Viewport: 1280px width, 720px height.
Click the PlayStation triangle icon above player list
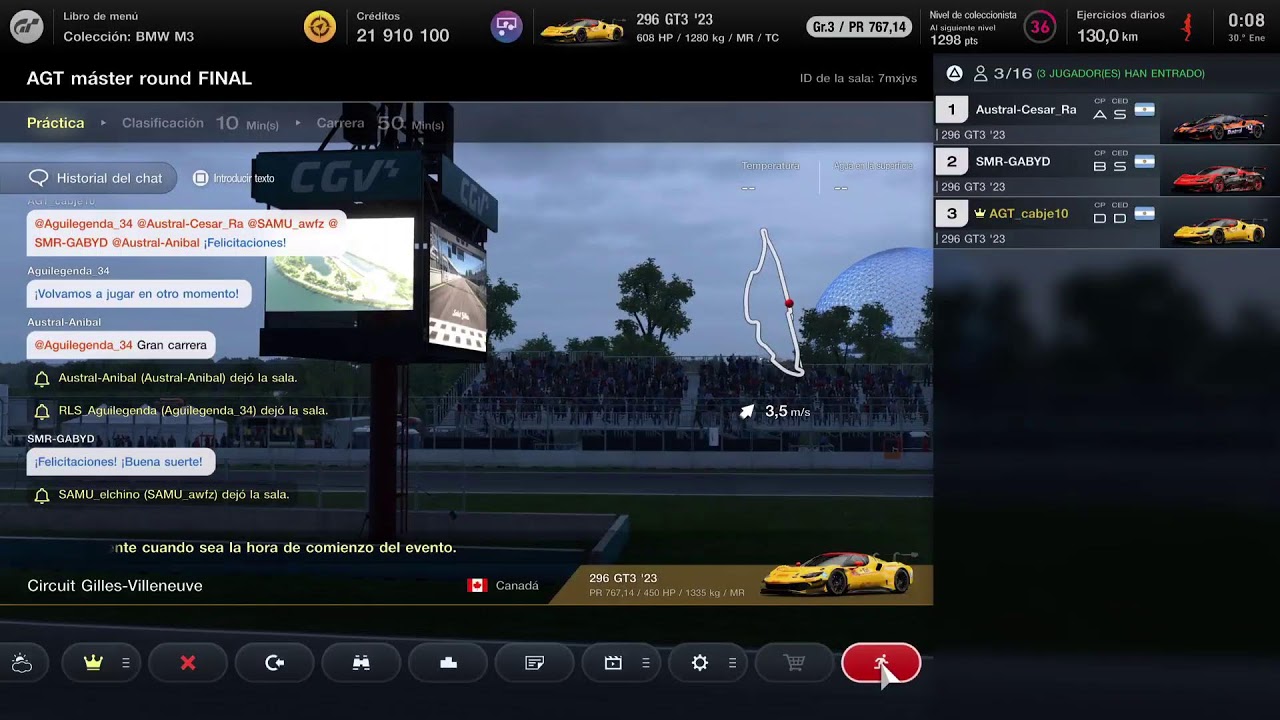point(955,73)
